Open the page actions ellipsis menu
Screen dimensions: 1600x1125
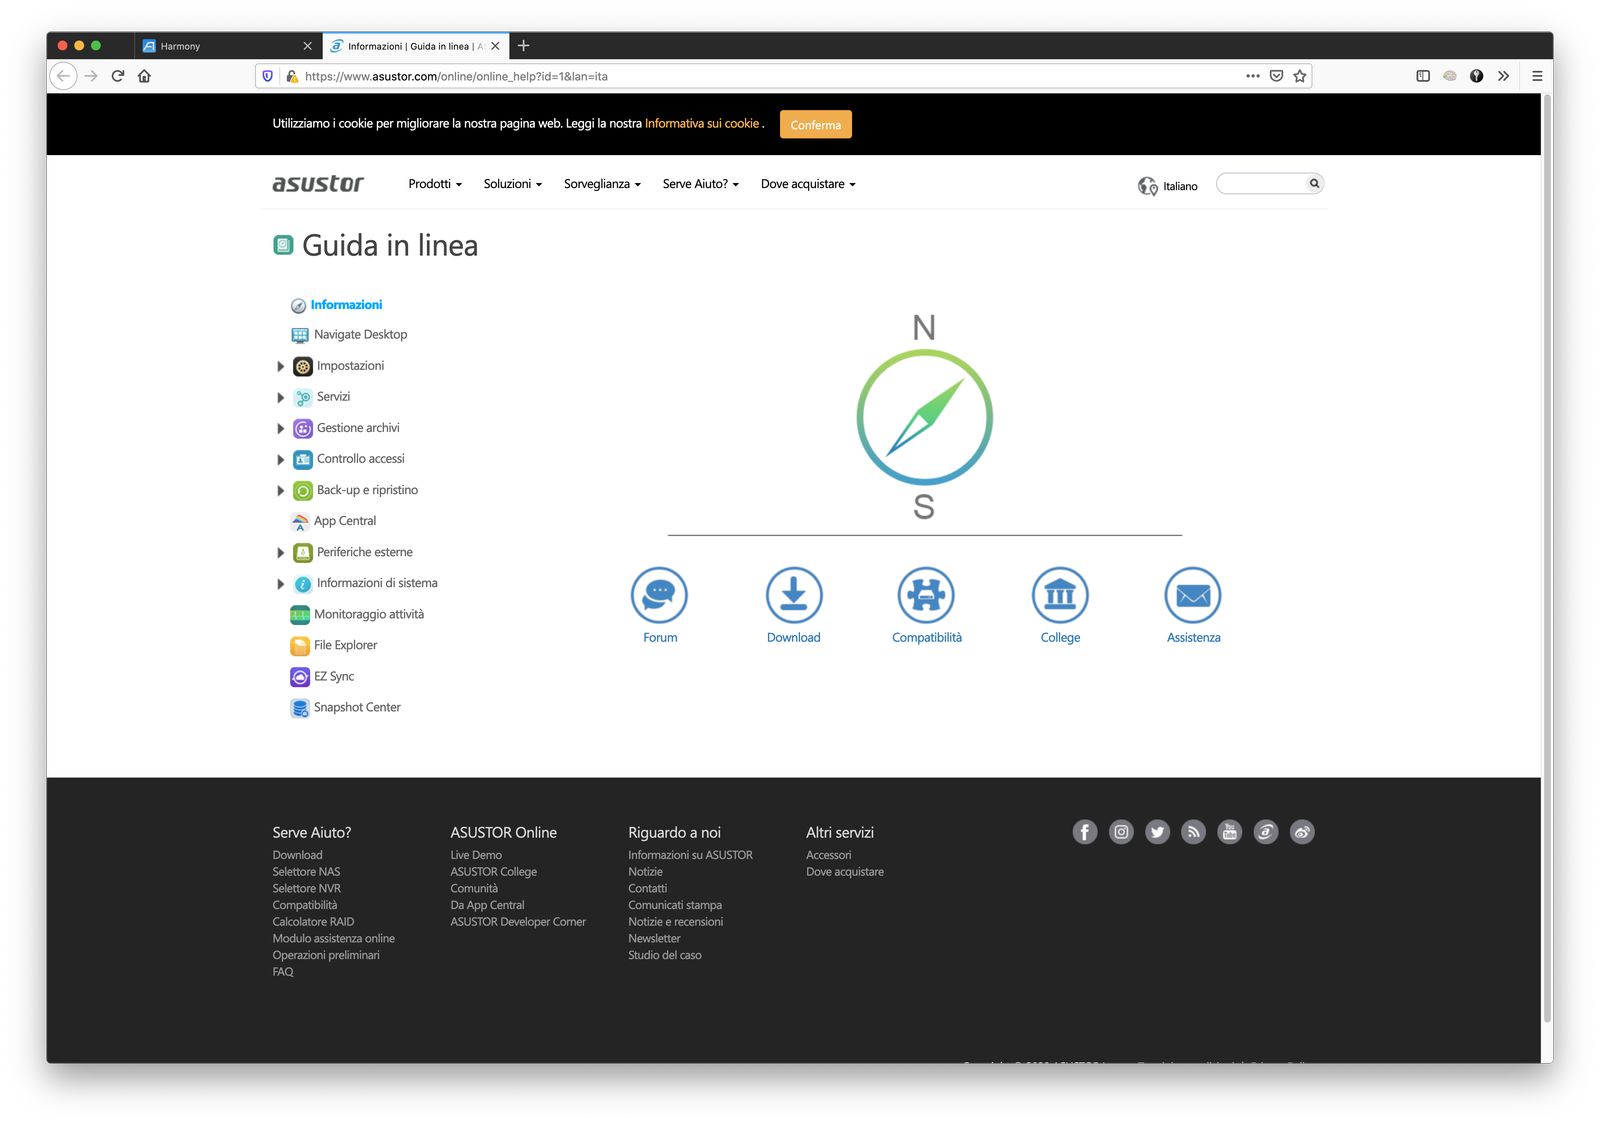point(1252,76)
